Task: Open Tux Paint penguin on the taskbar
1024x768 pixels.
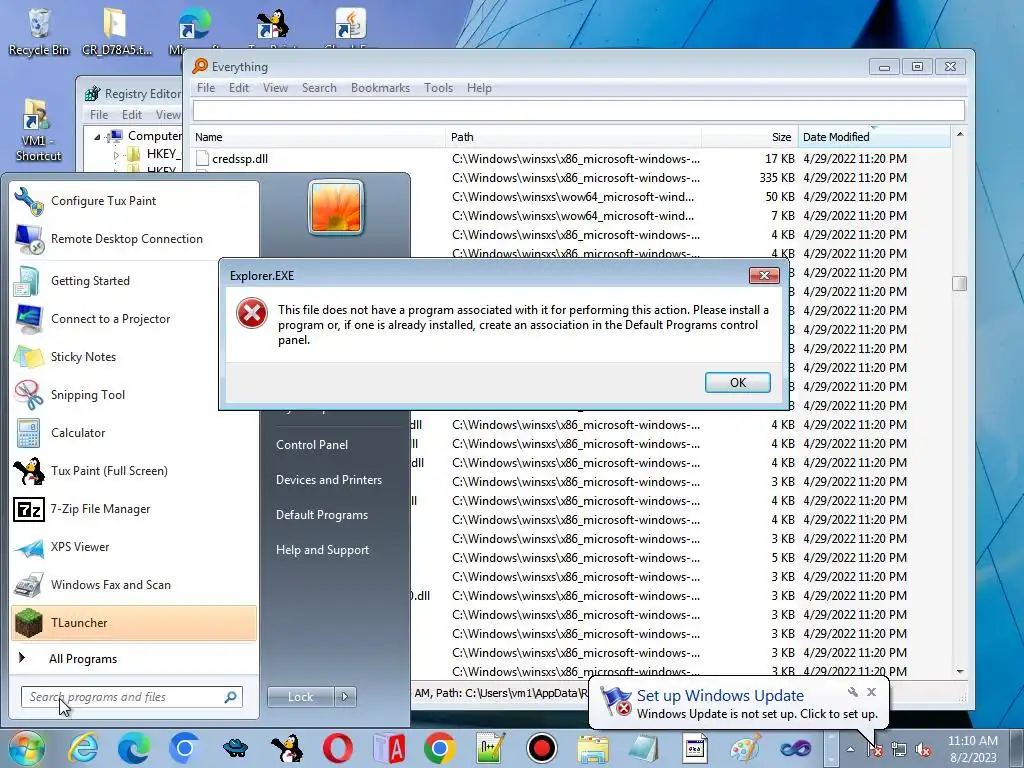Action: pyautogui.click(x=287, y=748)
